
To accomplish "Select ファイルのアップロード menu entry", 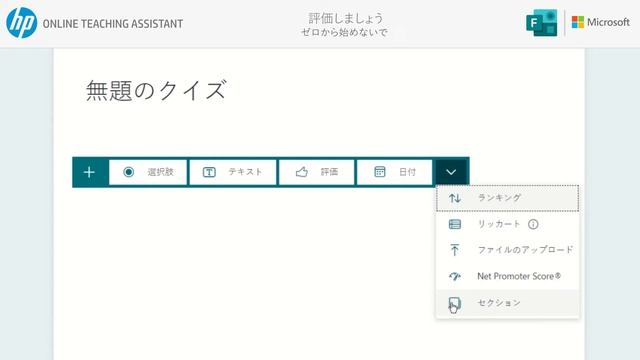I will coord(507,250).
